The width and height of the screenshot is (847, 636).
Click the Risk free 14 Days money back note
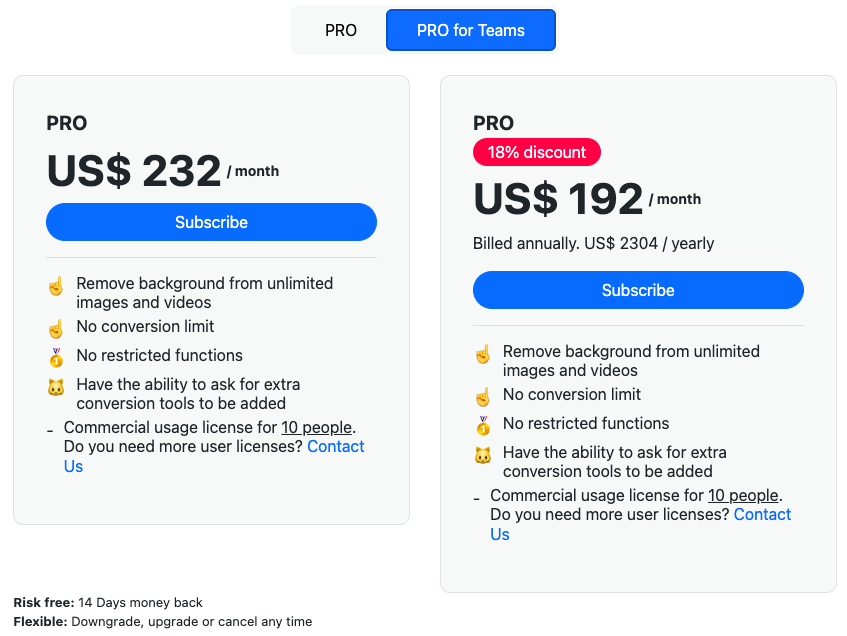pos(108,602)
